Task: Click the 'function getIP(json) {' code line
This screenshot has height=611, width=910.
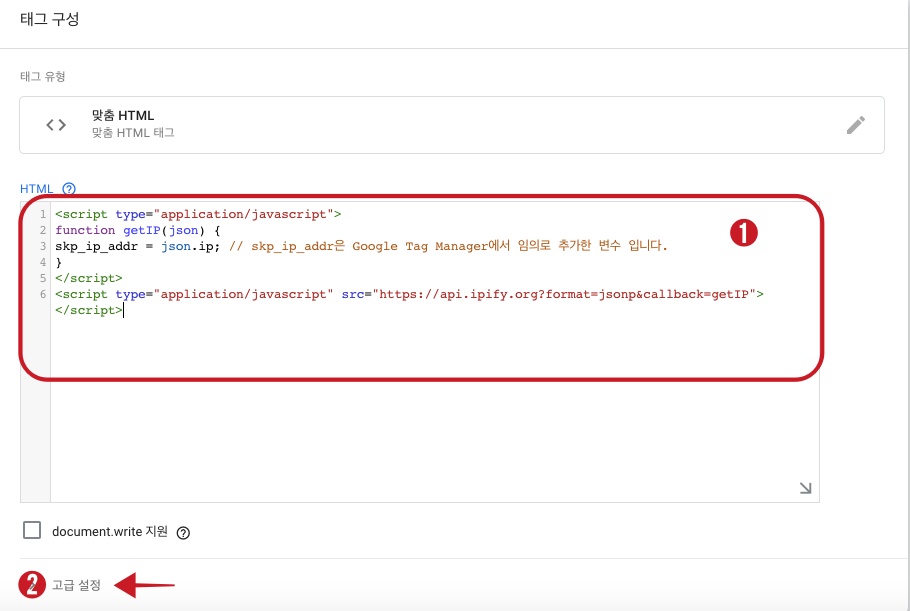Action: coord(138,230)
